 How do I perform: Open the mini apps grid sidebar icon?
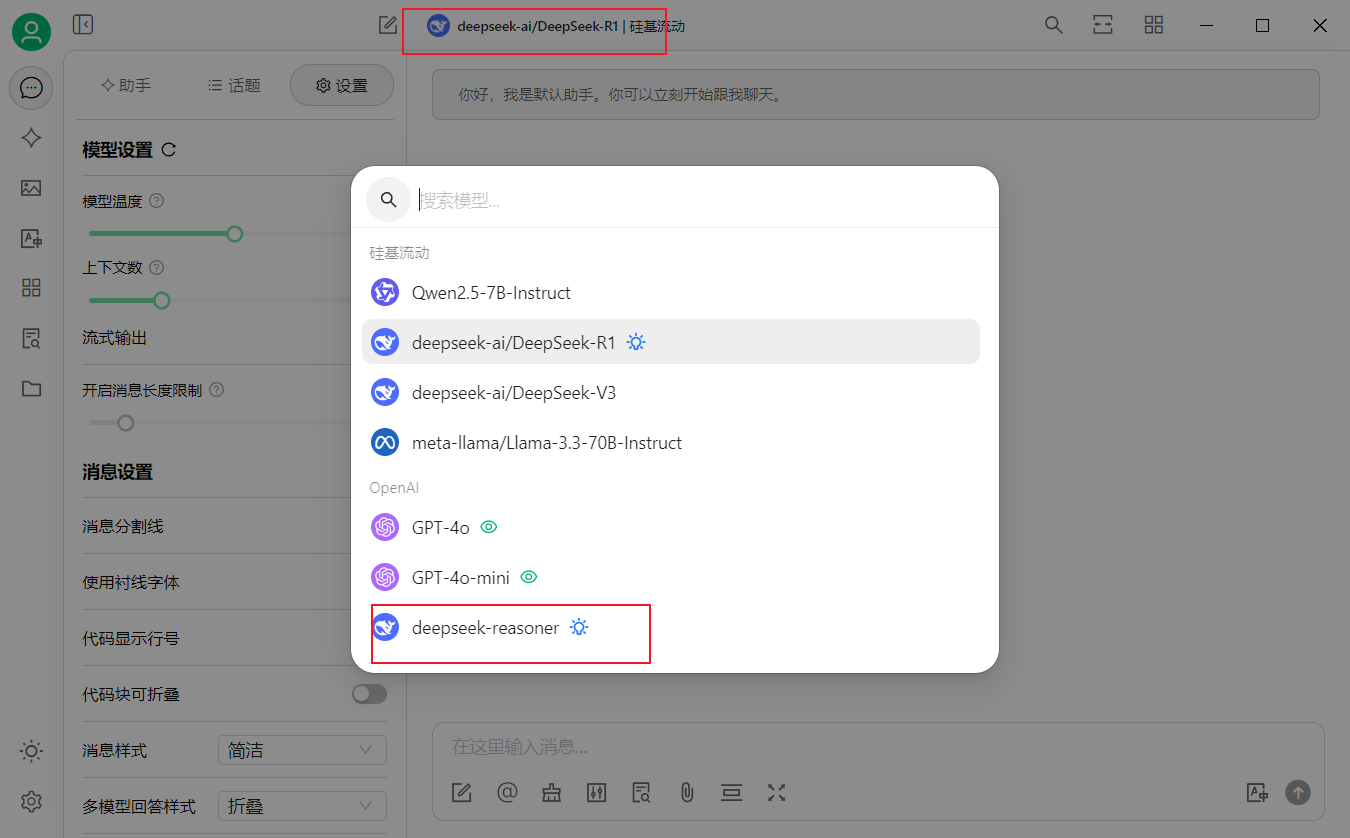click(x=31, y=288)
